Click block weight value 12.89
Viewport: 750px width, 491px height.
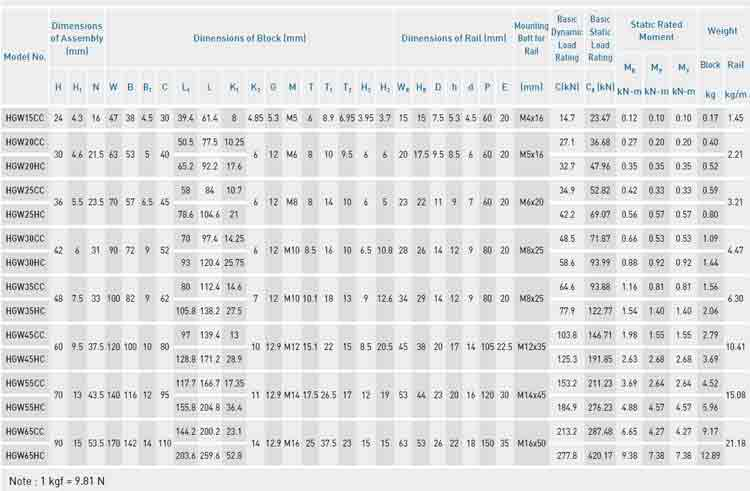pos(710,456)
